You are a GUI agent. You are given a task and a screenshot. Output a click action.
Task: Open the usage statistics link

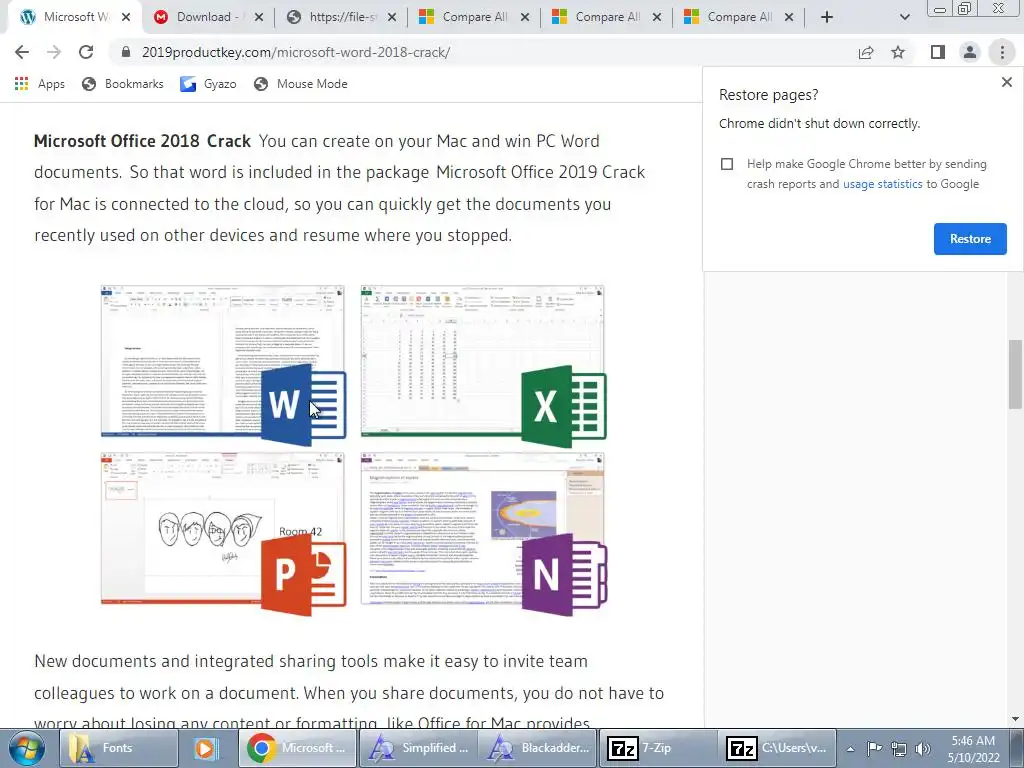(882, 184)
